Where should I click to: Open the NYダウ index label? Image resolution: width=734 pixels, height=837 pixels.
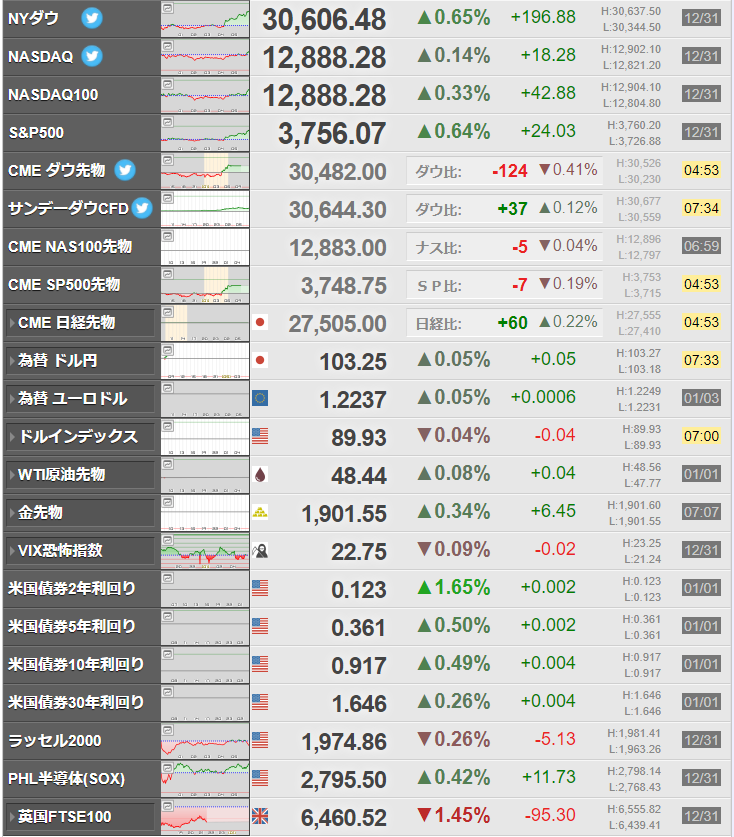click(34, 19)
